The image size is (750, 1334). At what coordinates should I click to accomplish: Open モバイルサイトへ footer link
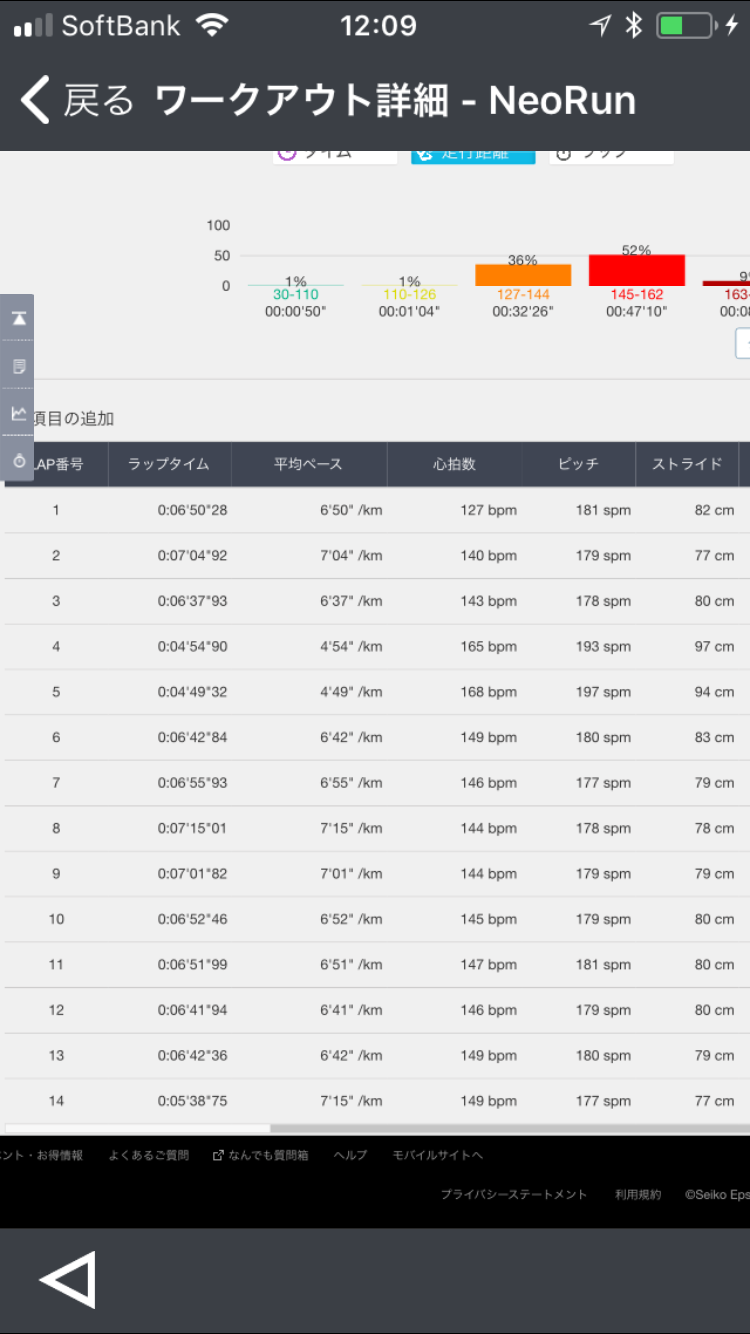pos(437,1155)
